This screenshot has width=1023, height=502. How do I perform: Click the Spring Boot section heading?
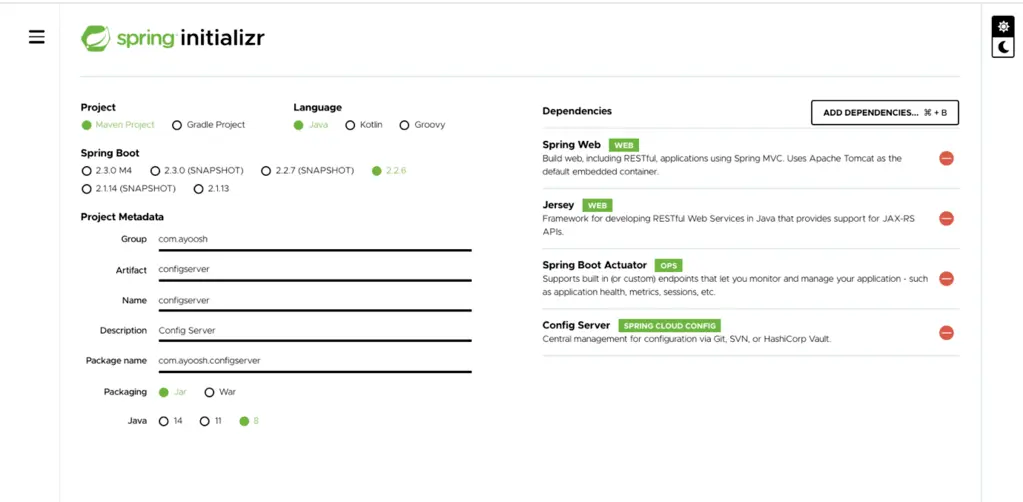pyautogui.click(x=110, y=153)
